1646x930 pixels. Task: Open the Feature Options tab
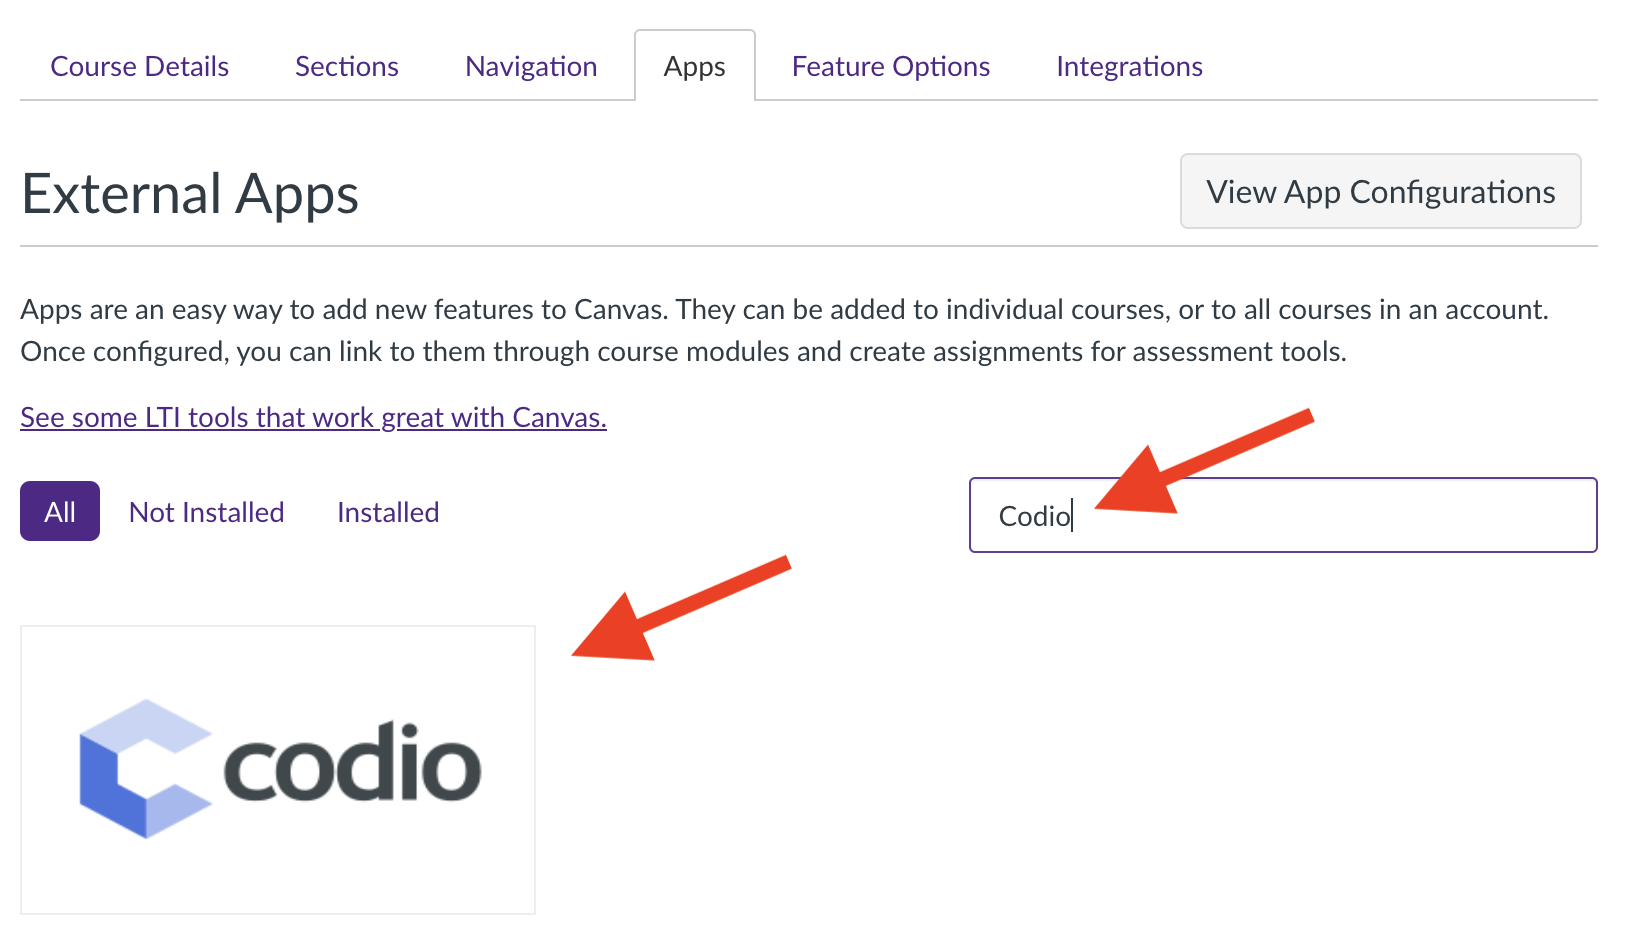point(891,67)
